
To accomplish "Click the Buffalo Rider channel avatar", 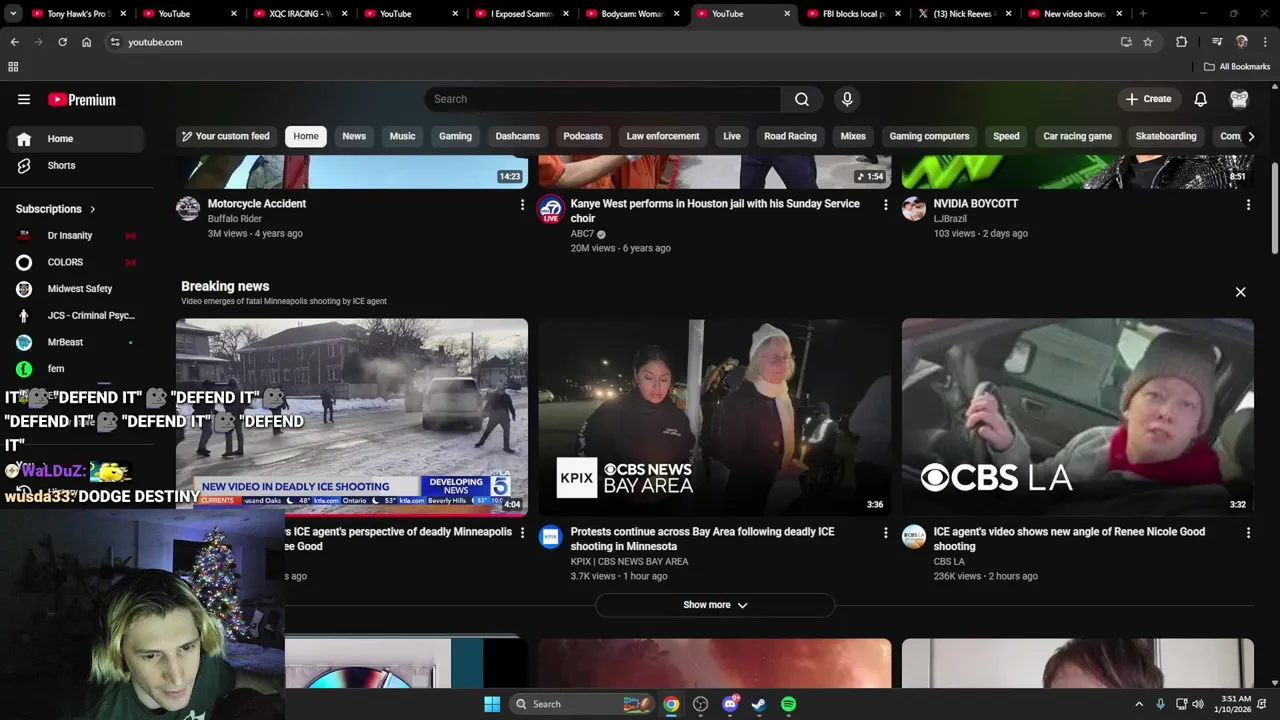I will [188, 208].
